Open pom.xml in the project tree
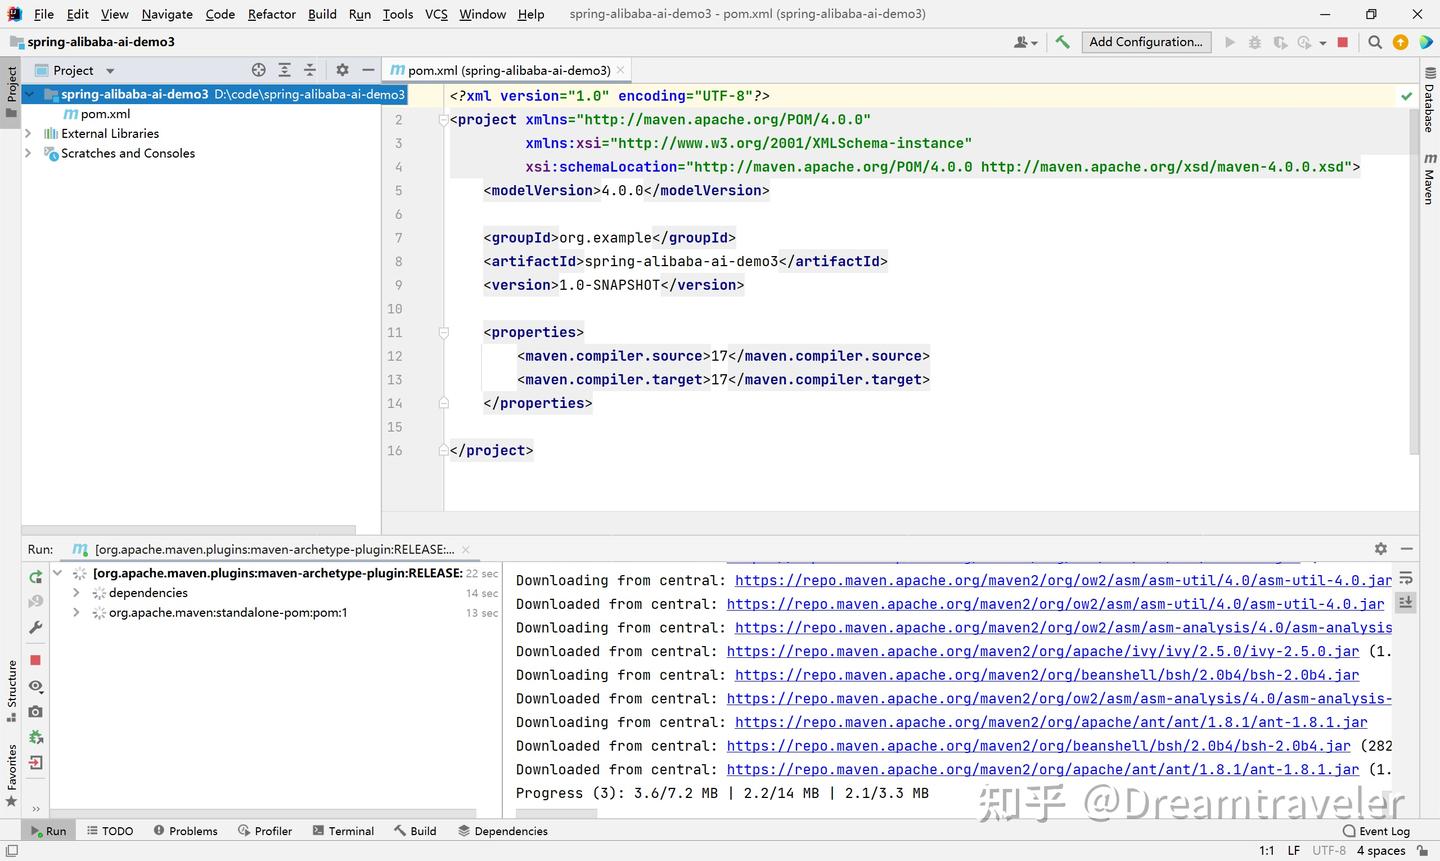The width and height of the screenshot is (1440, 861). pos(105,114)
